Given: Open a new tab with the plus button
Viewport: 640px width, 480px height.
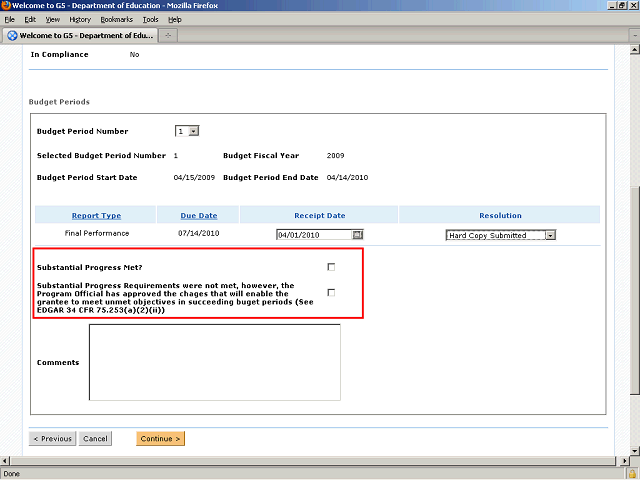Looking at the screenshot, I should click(x=168, y=36).
